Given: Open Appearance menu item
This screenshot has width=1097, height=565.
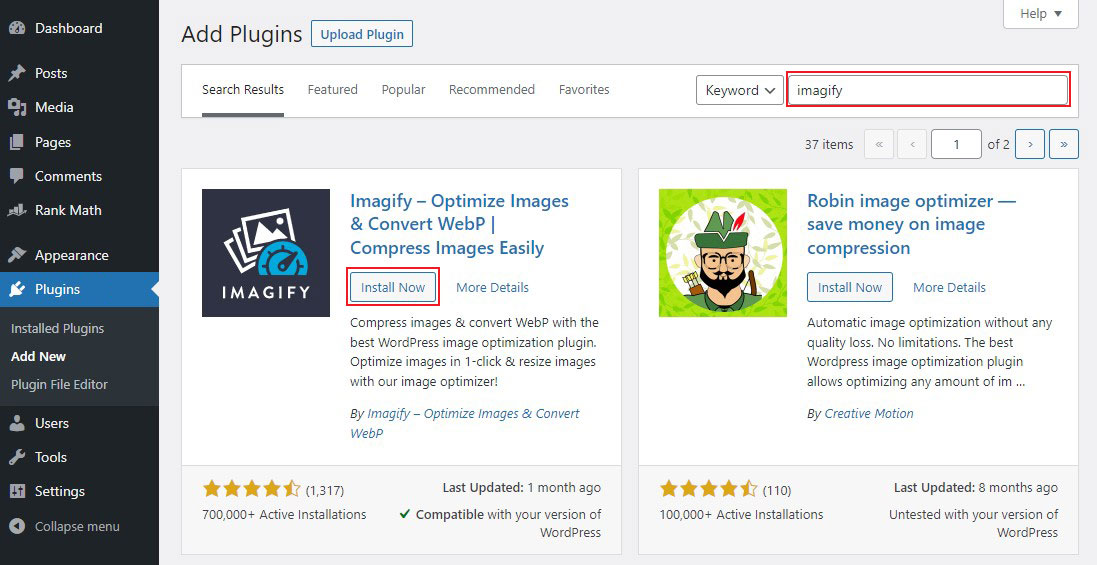Looking at the screenshot, I should coord(79,255).
